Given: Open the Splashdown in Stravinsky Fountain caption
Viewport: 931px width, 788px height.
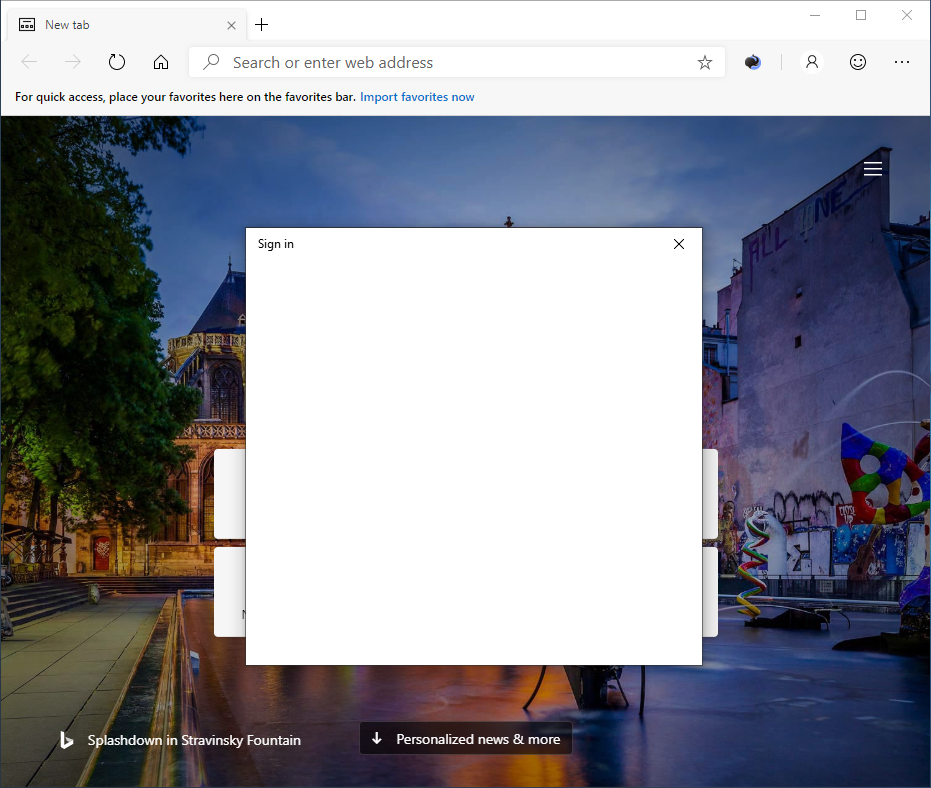Looking at the screenshot, I should (x=194, y=740).
